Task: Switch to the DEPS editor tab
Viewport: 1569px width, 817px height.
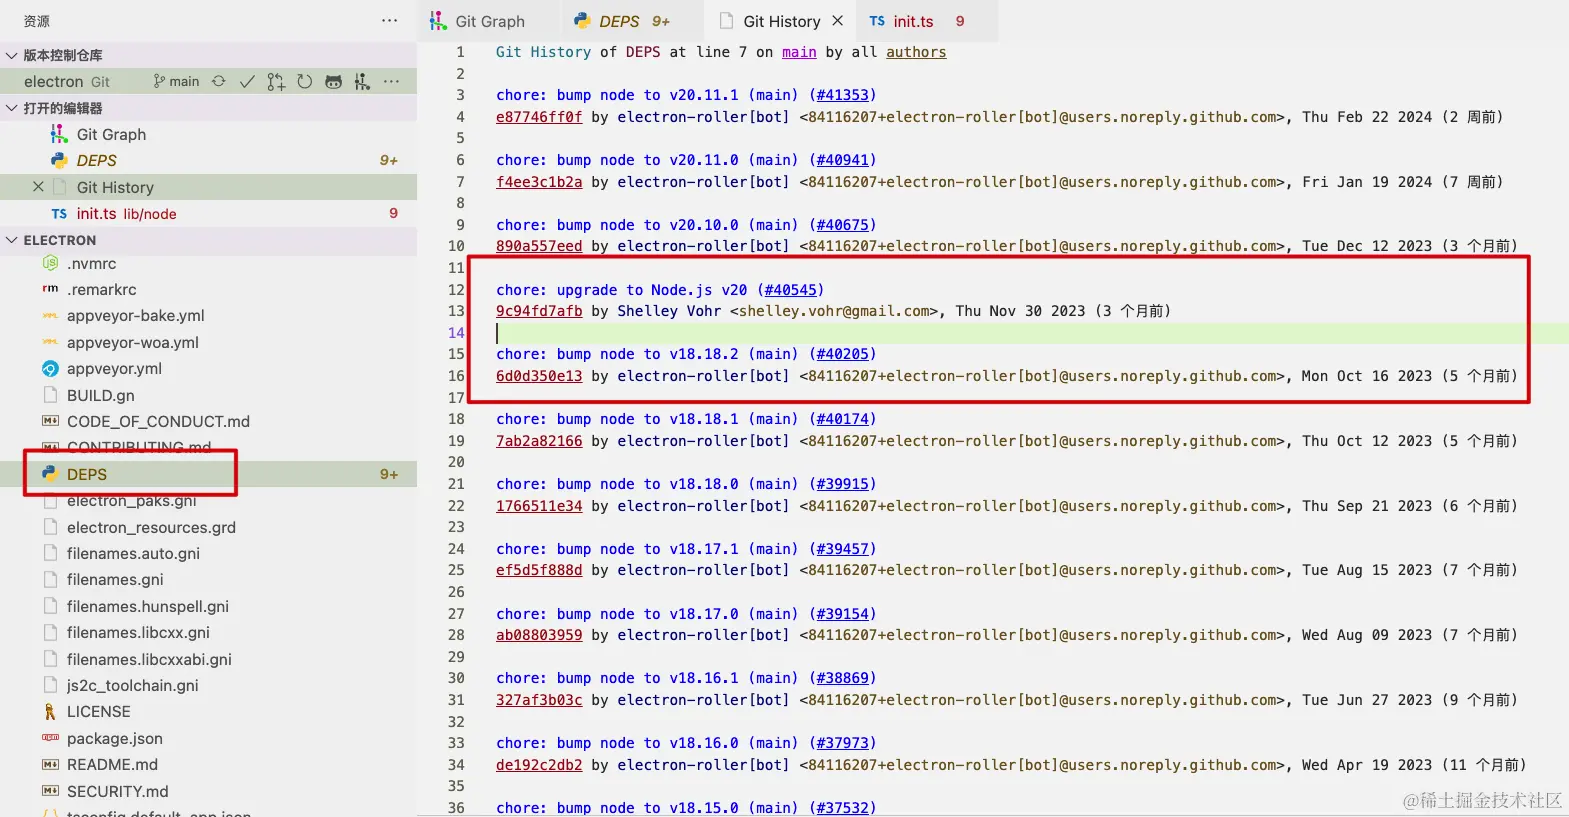Action: coord(633,21)
